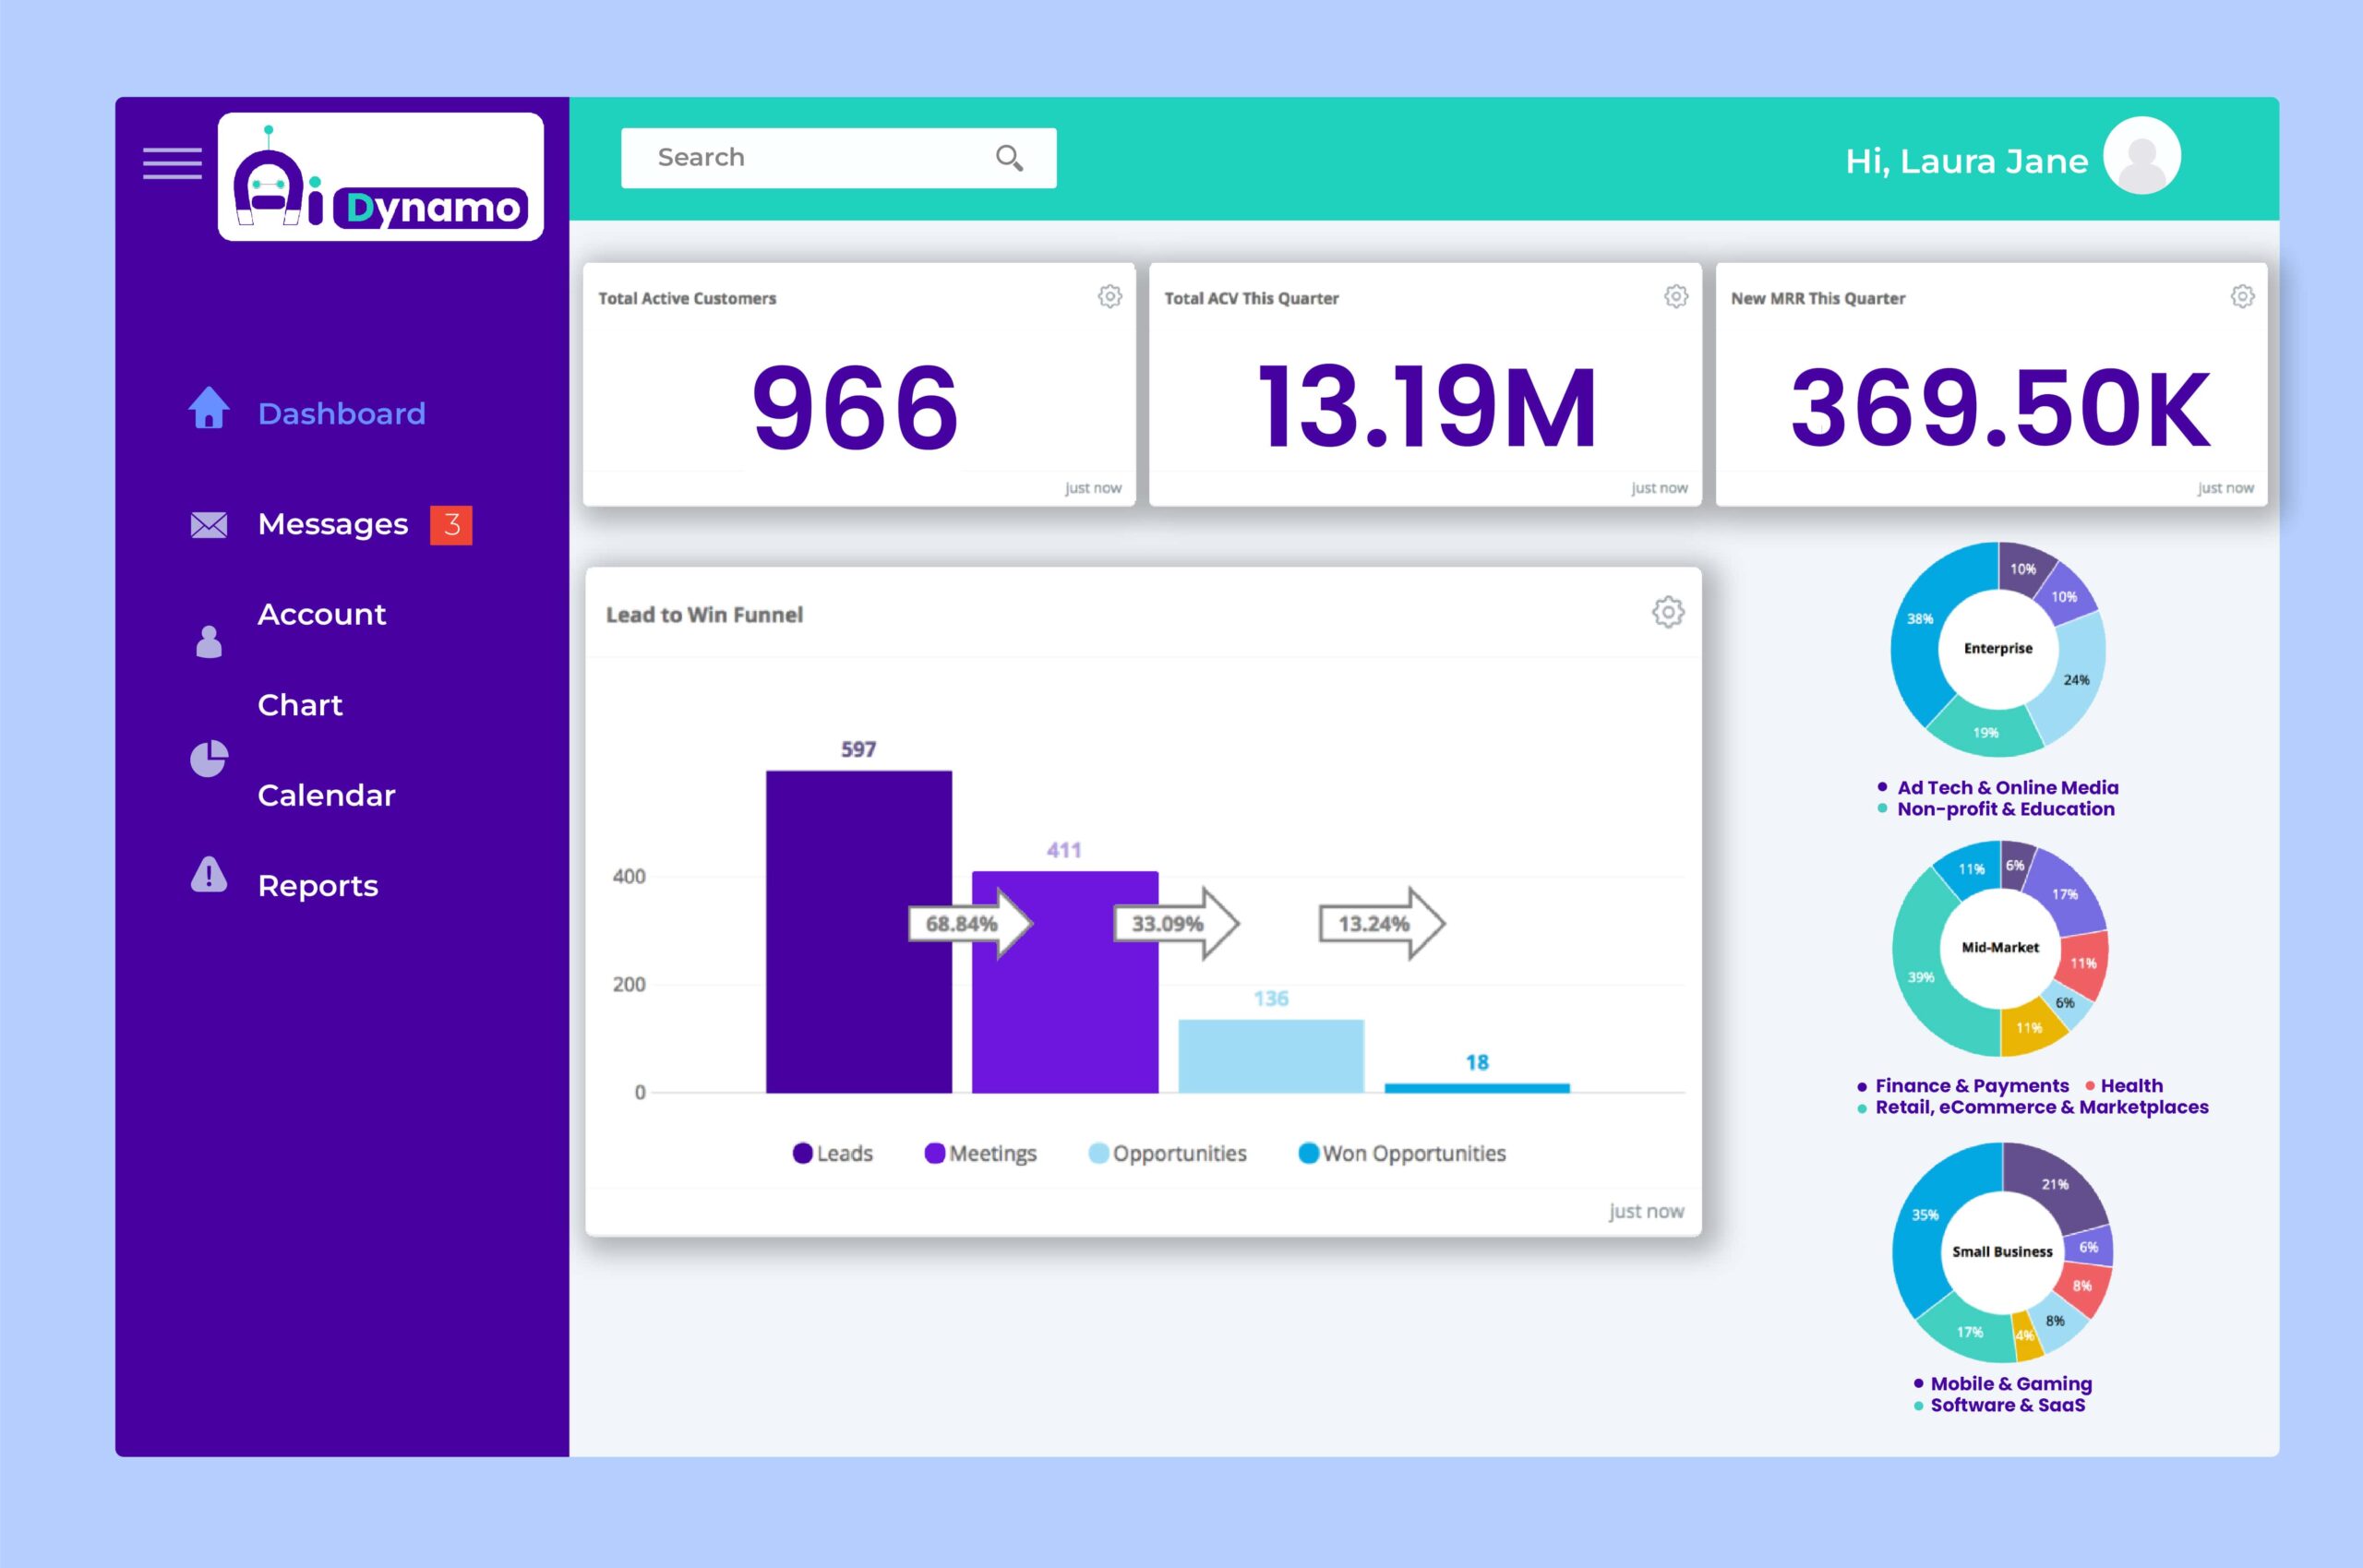The image size is (2363, 1568).
Task: Open settings gear on New MRR This Quarter
Action: pos(2242,296)
